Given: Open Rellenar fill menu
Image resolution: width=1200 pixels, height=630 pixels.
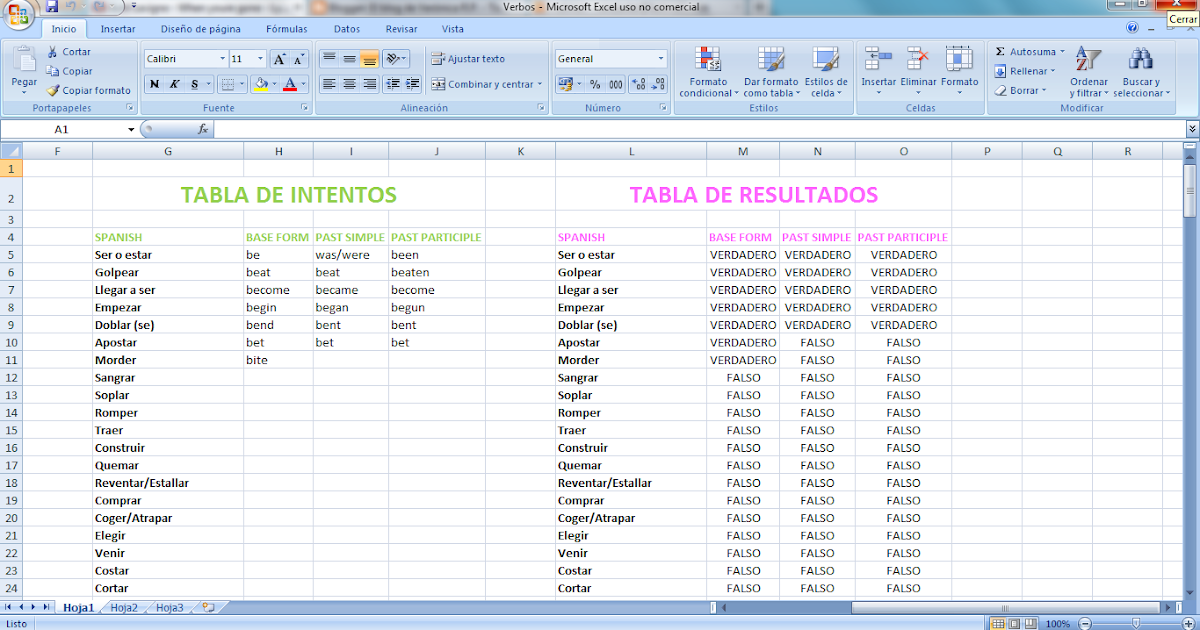Looking at the screenshot, I should click(x=1025, y=71).
